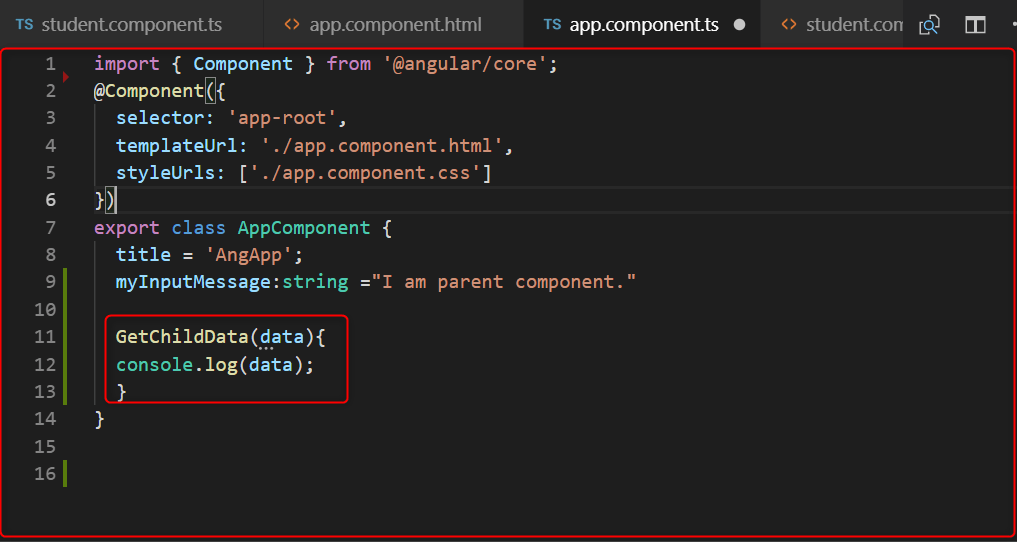Viewport: 1017px width, 542px height.
Task: Click 'selector' property on line 3
Action: coord(160,119)
